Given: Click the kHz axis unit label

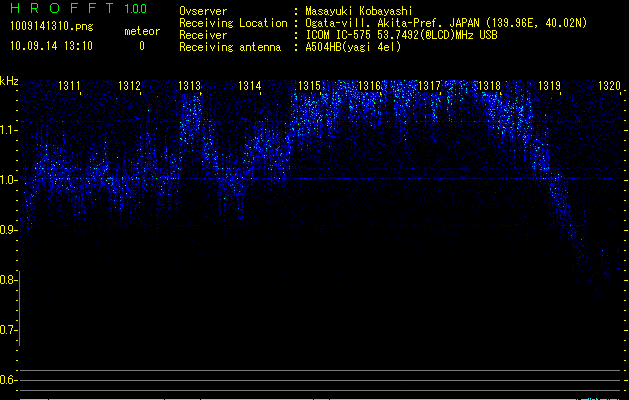Looking at the screenshot, I should pyautogui.click(x=9, y=81).
